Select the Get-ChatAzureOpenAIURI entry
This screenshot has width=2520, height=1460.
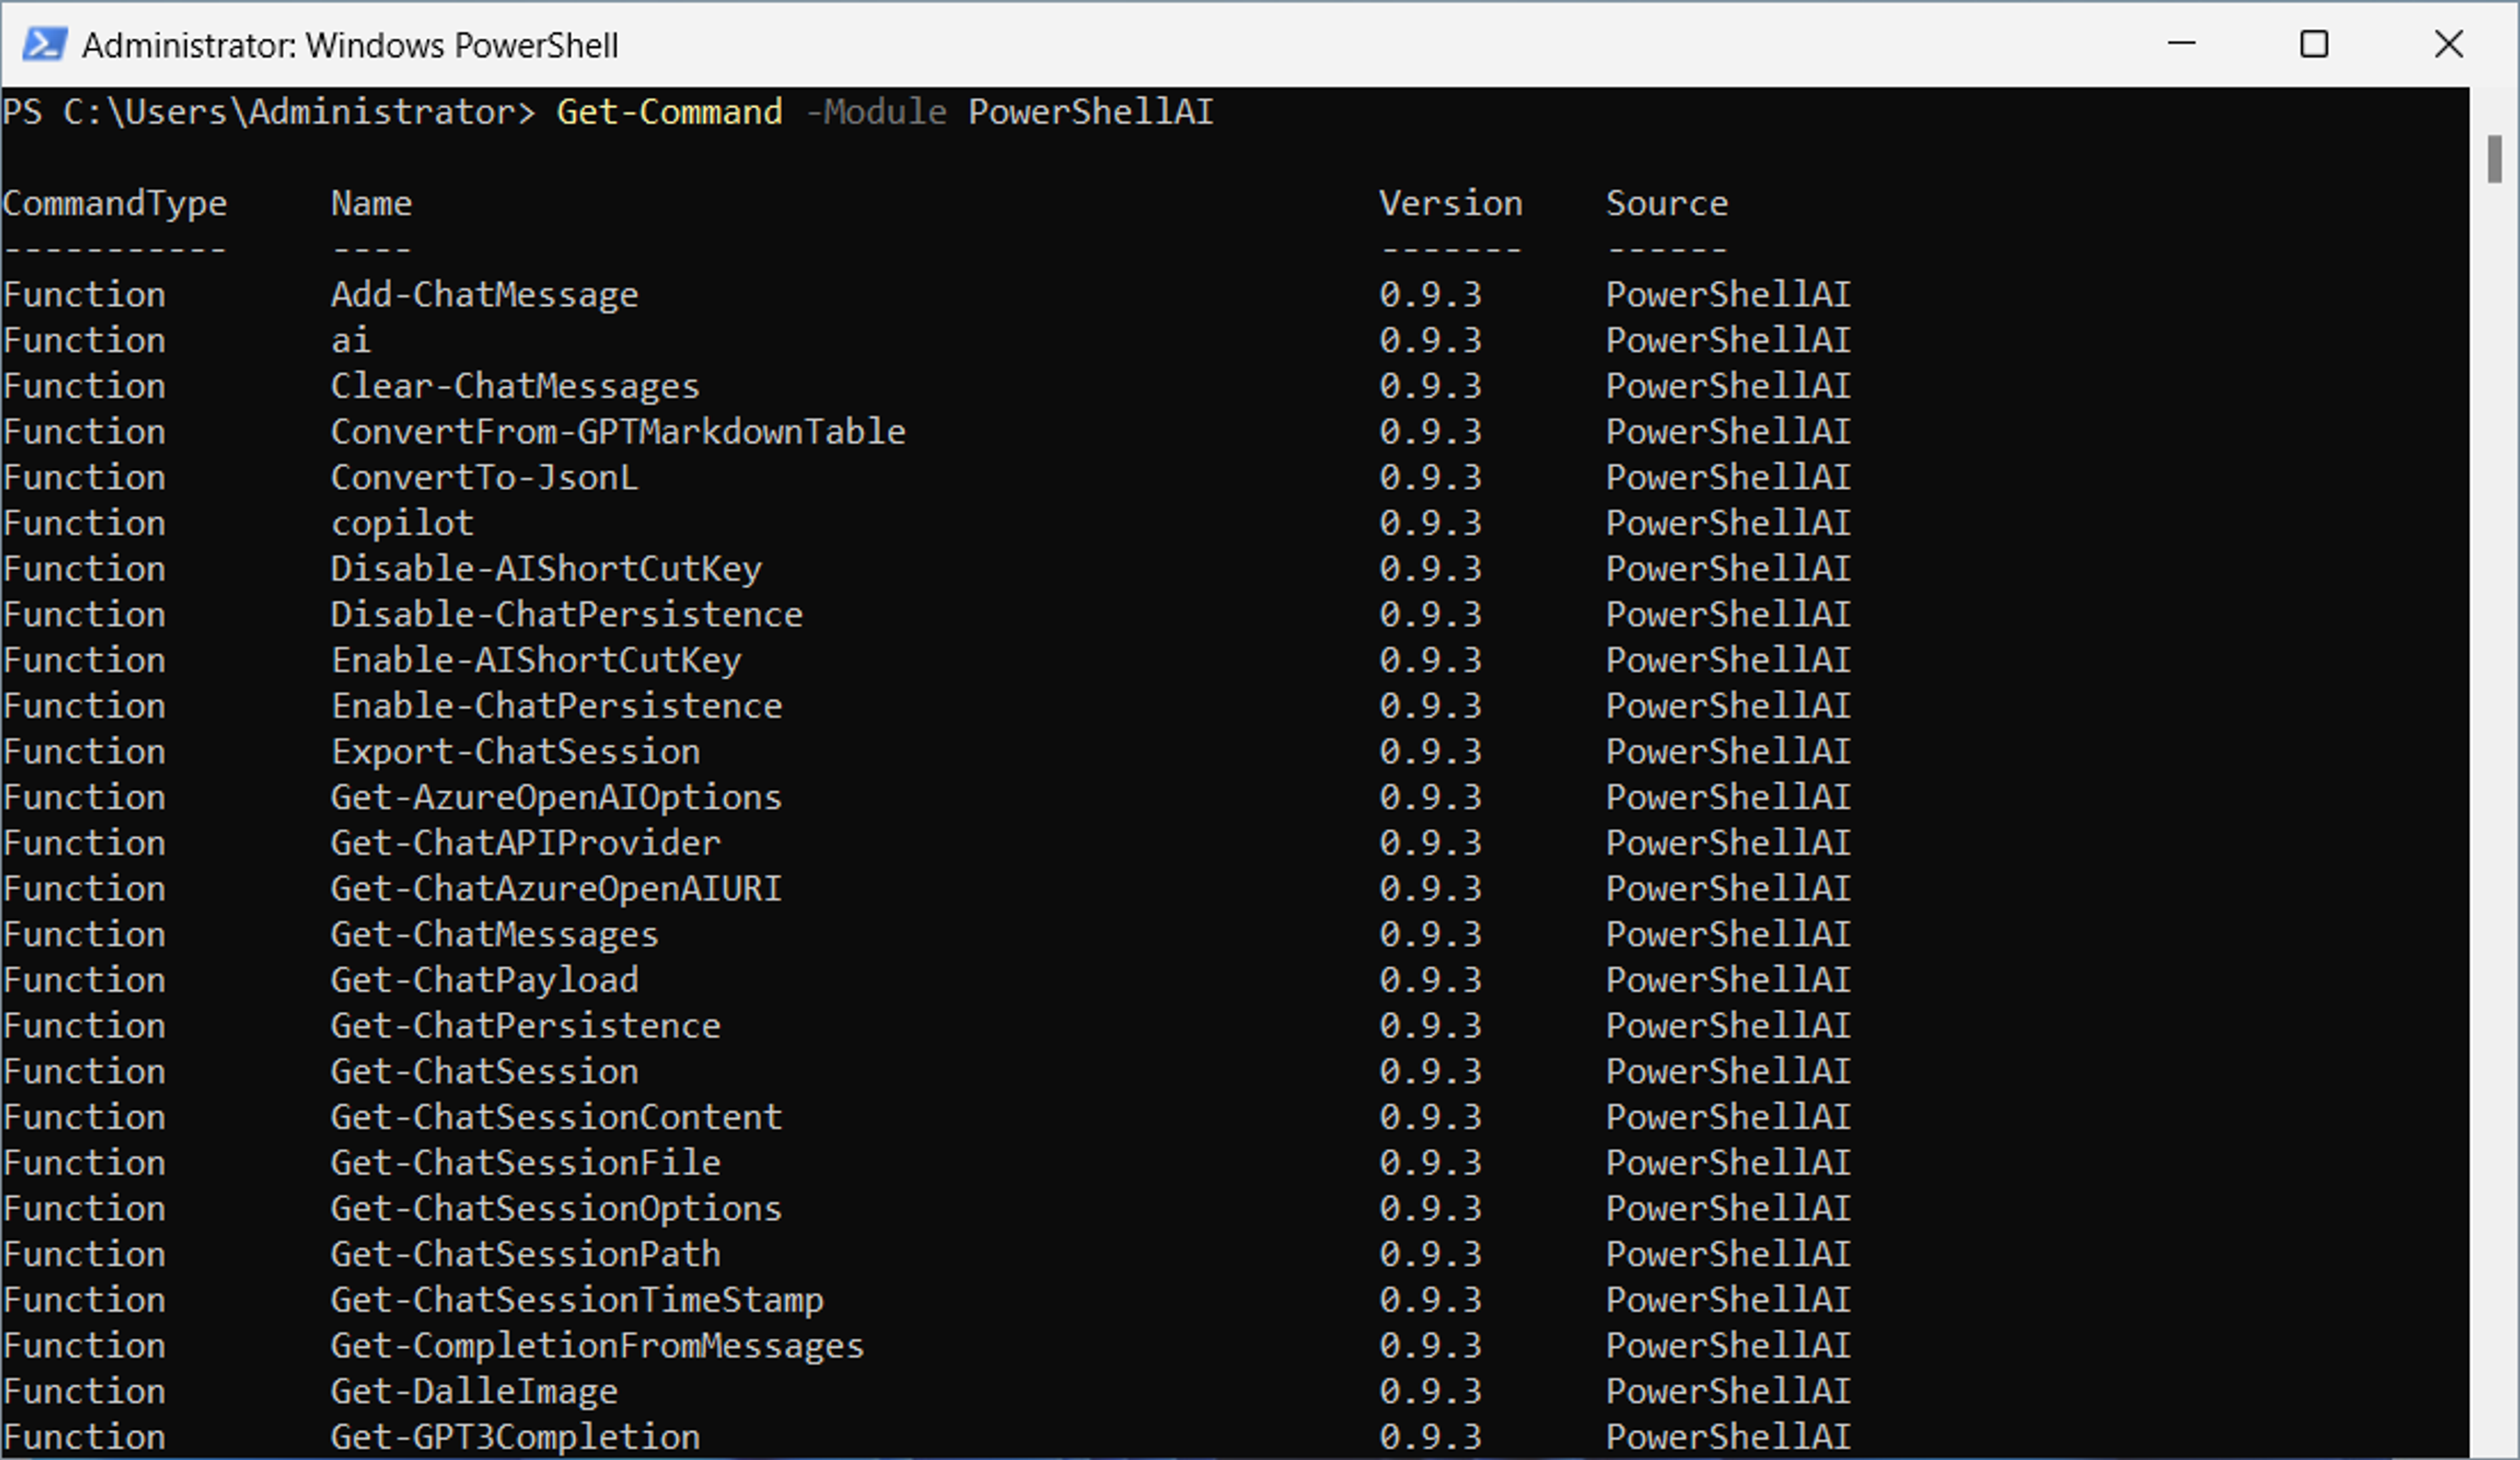(x=556, y=889)
